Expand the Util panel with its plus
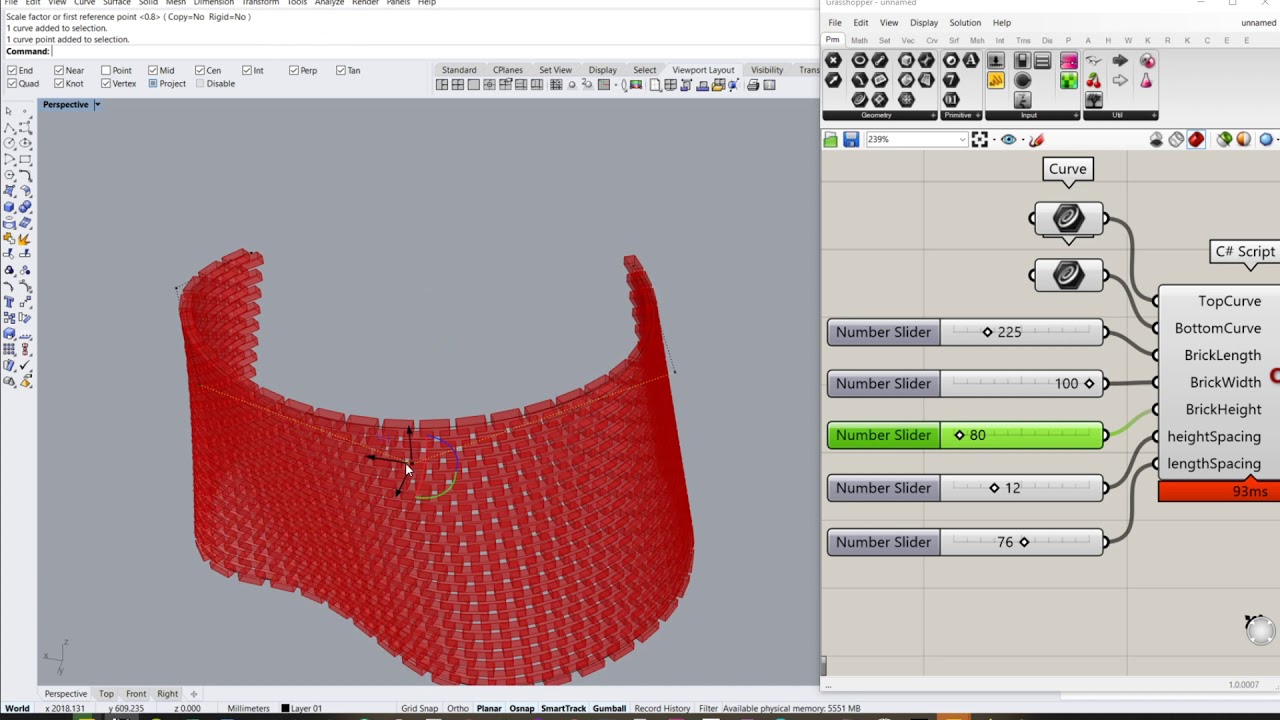Screen dimensions: 1280x720 coord(1154,115)
